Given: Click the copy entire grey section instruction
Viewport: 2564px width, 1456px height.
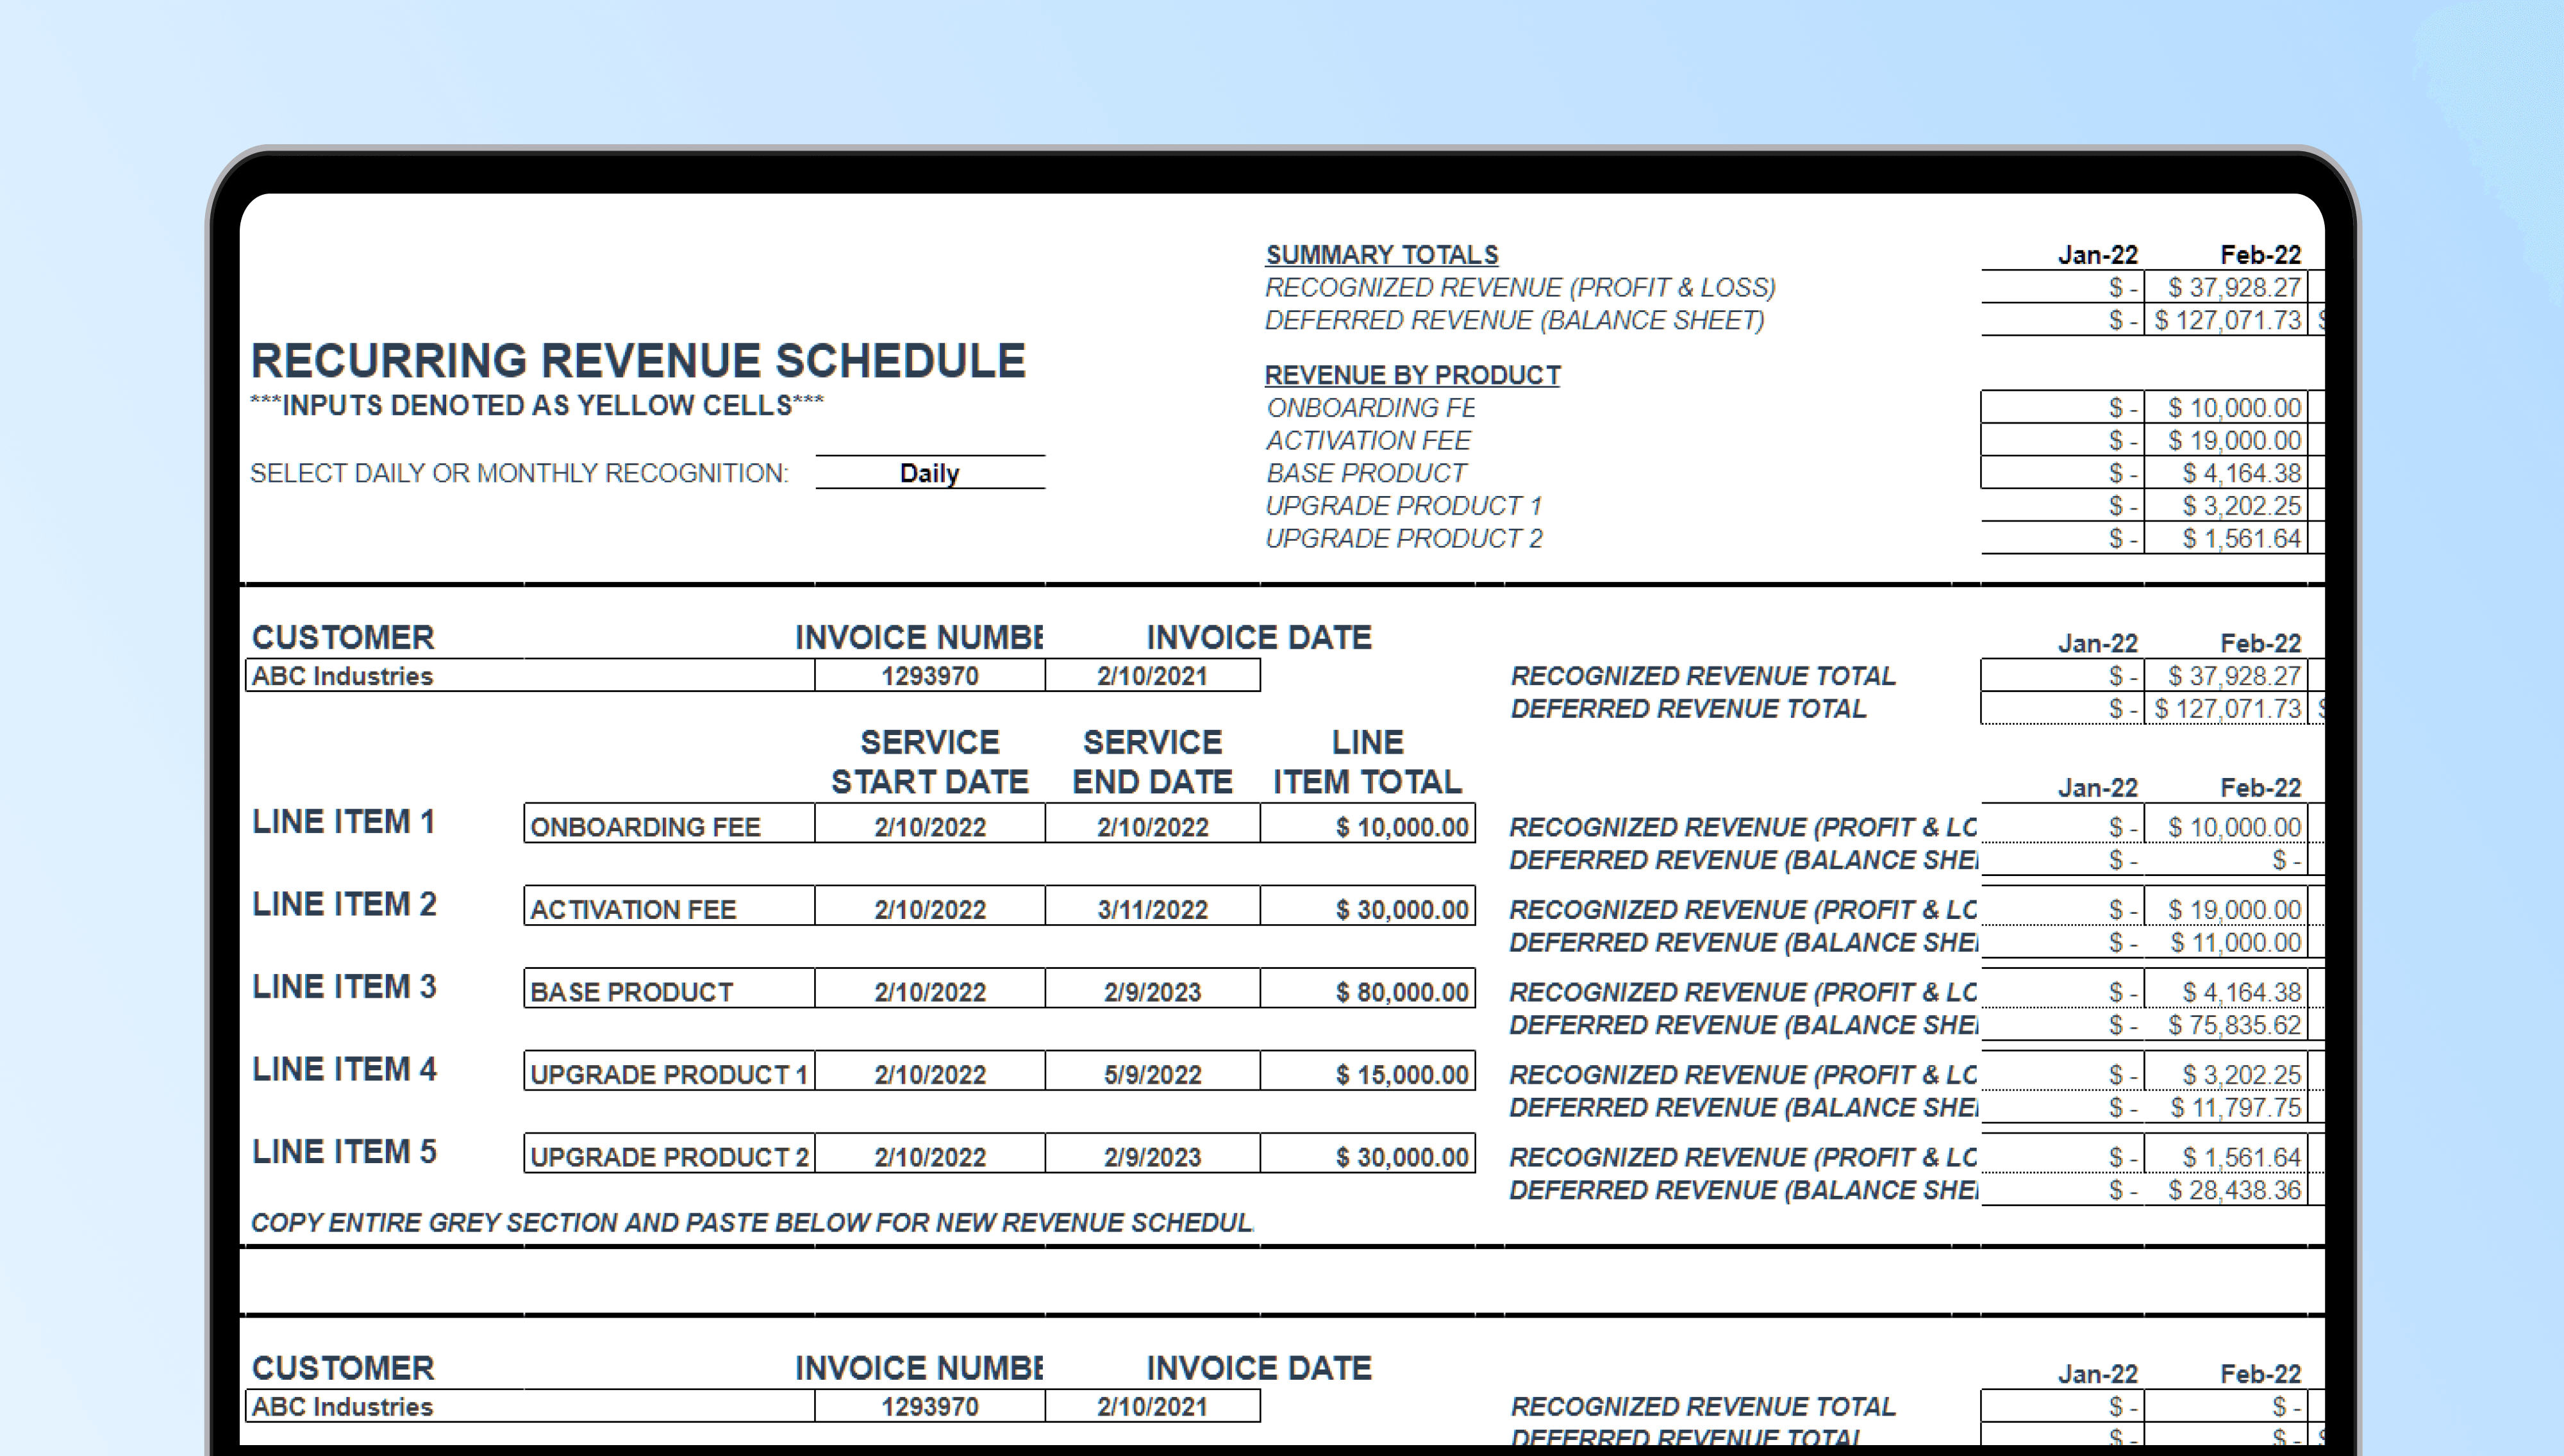Looking at the screenshot, I should [x=751, y=1223].
